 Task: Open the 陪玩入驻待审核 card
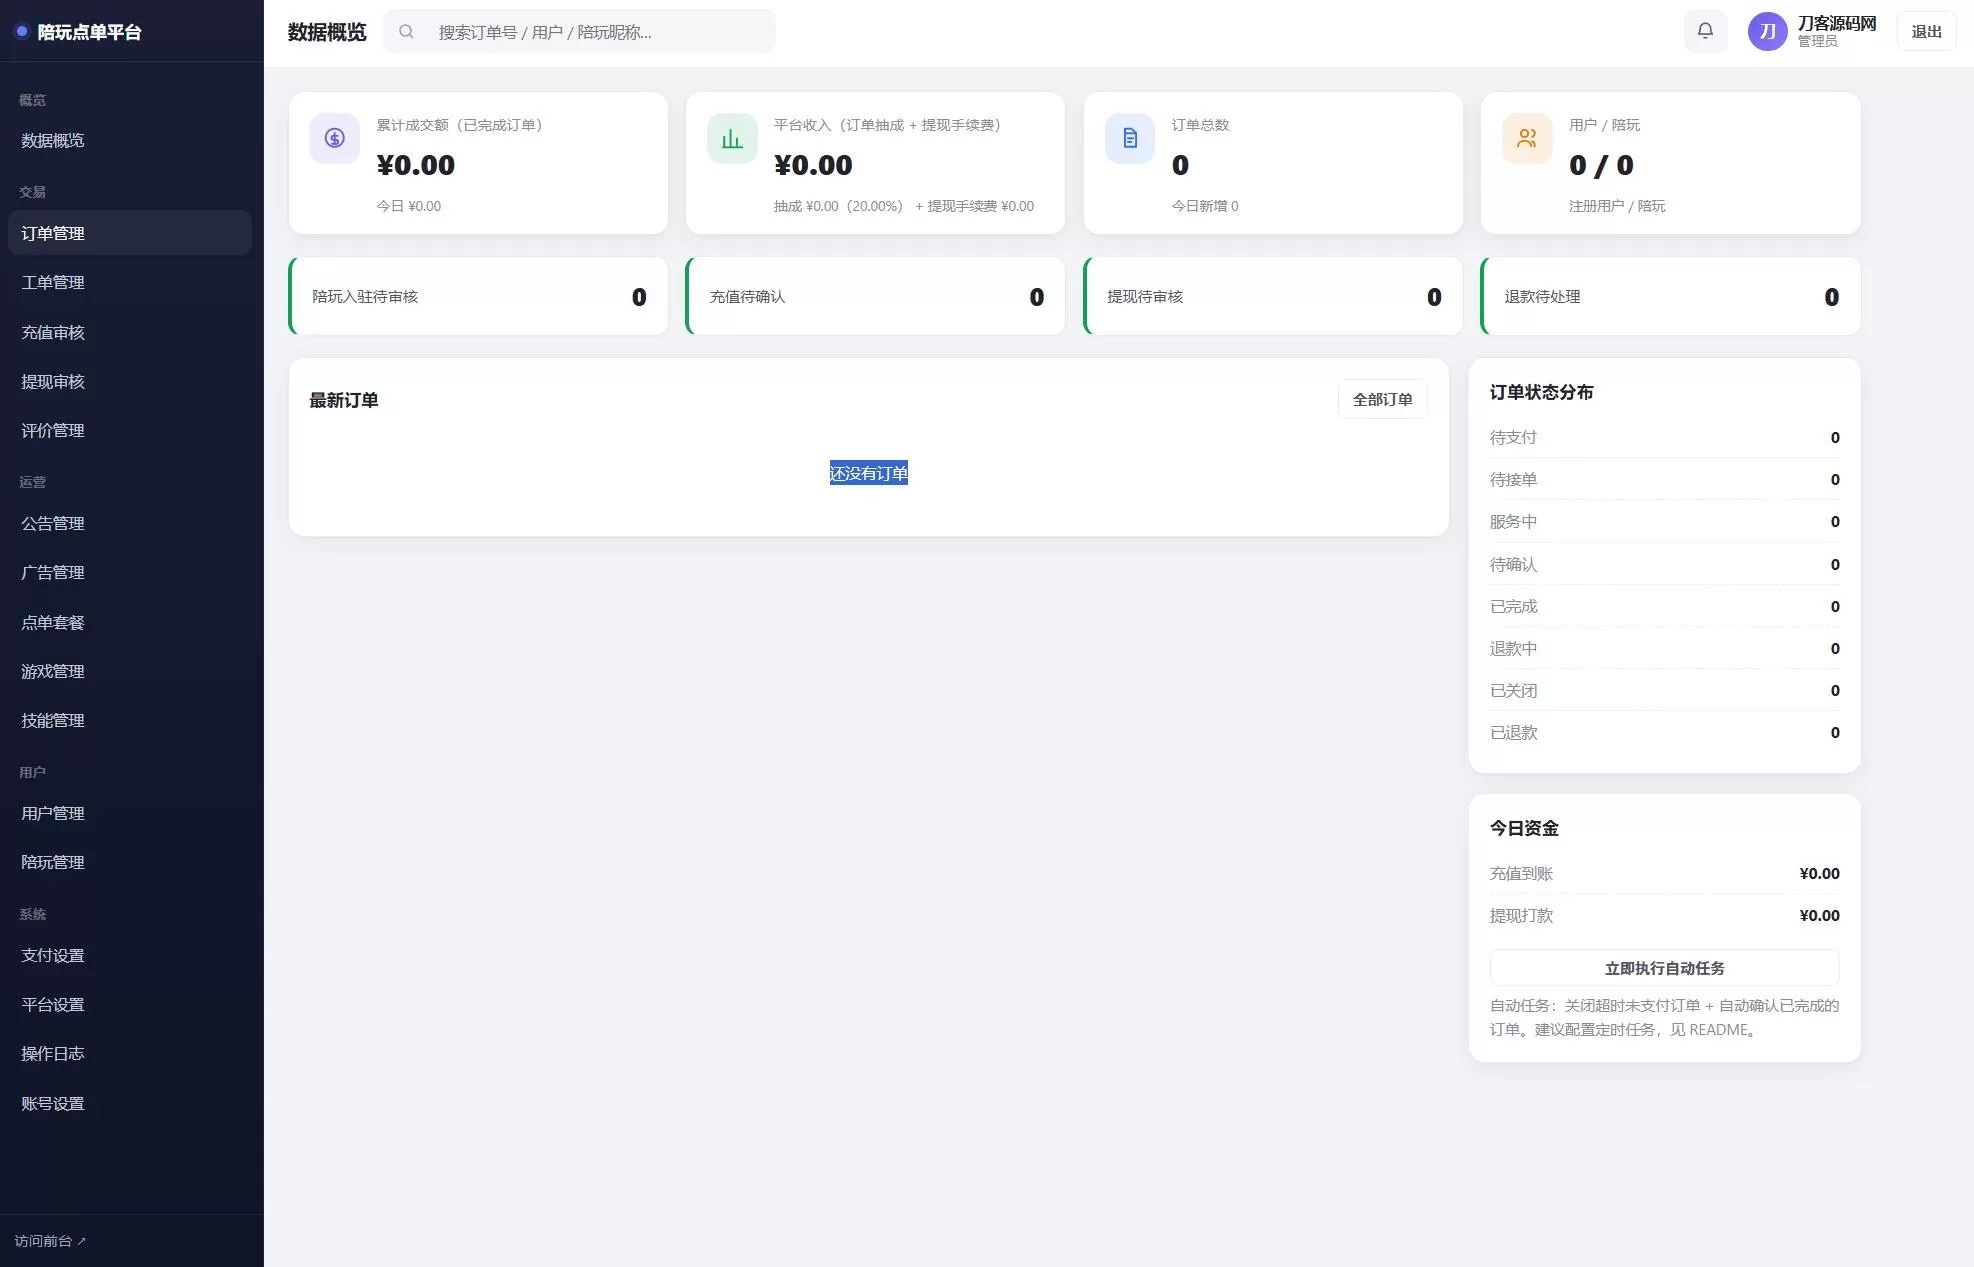(478, 296)
